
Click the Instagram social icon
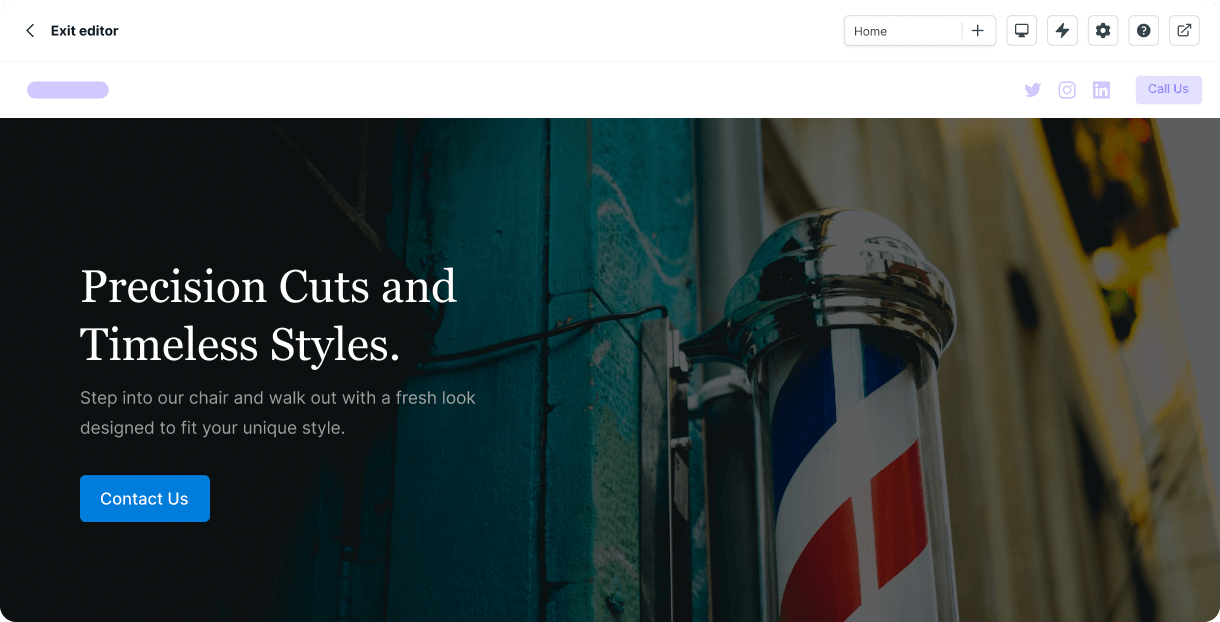[x=1067, y=90]
